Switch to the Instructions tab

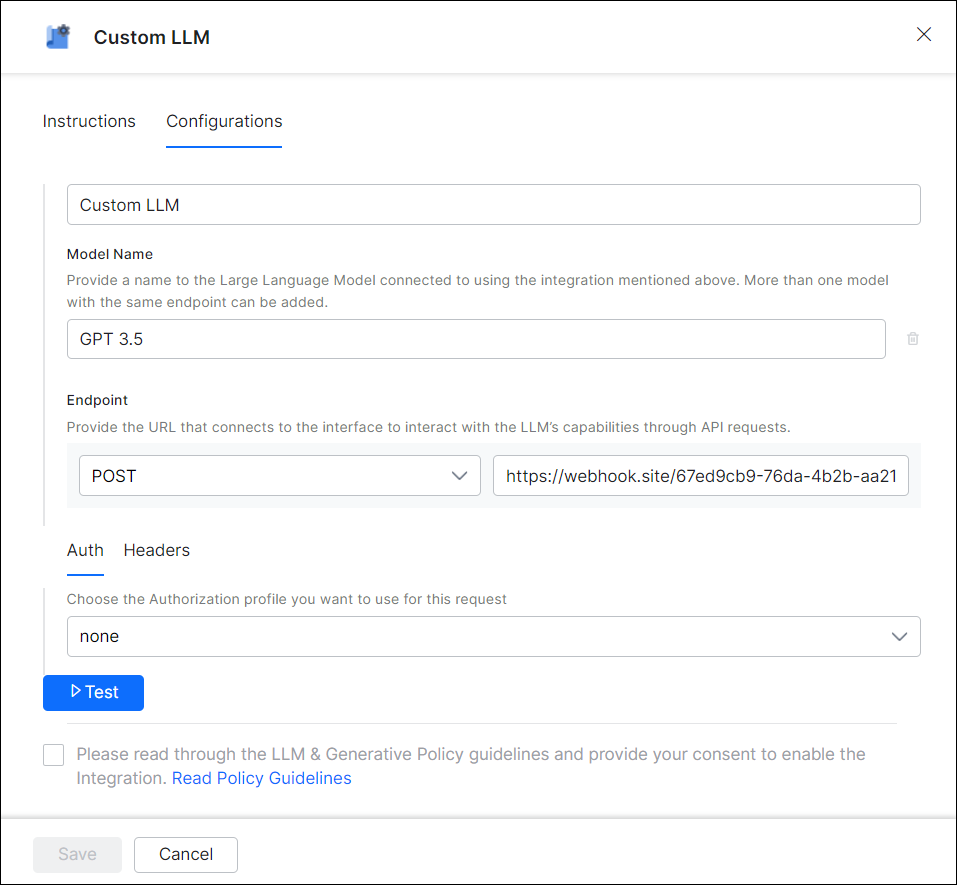point(89,121)
